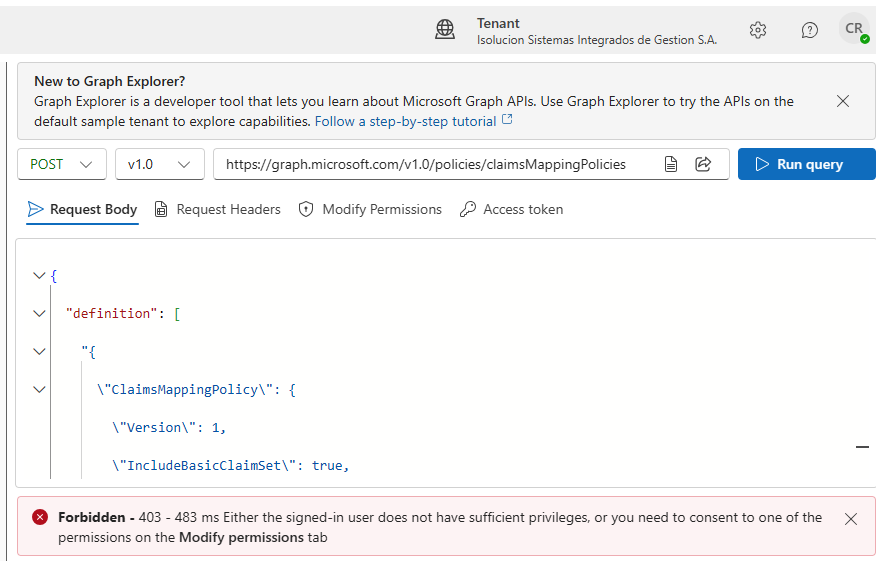Select the Request Body tab

[x=83, y=210]
